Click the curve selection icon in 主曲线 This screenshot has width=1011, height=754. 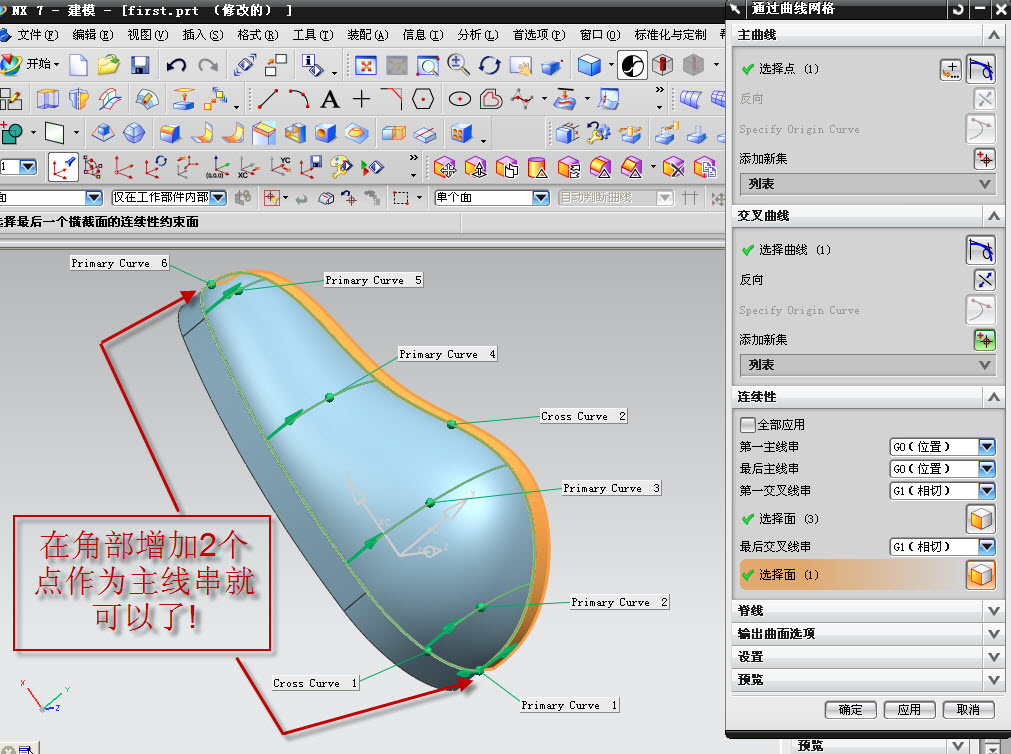[x=981, y=69]
